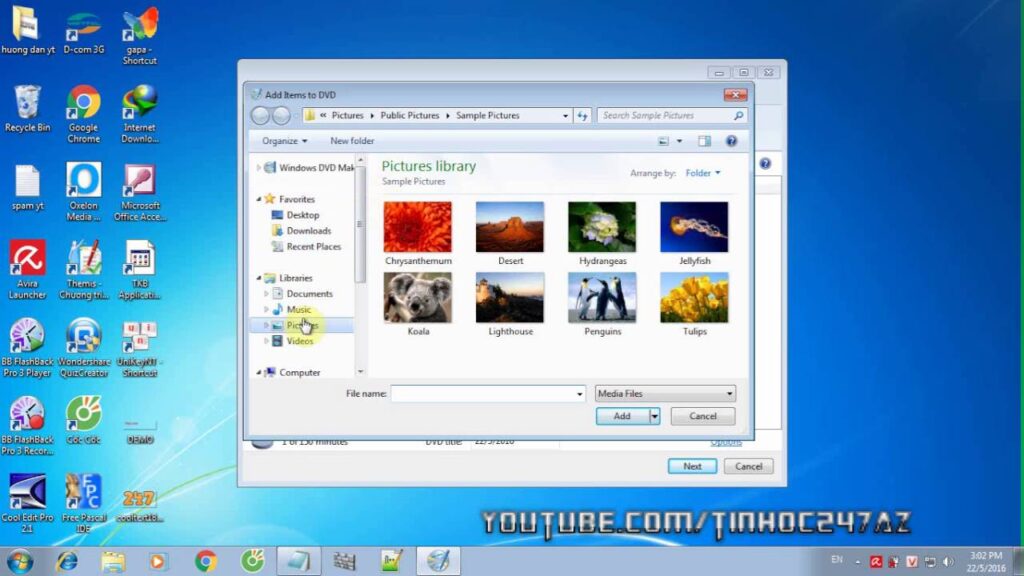Viewport: 1024px width, 576px height.
Task: Select Videos library in tree
Action: 299,341
